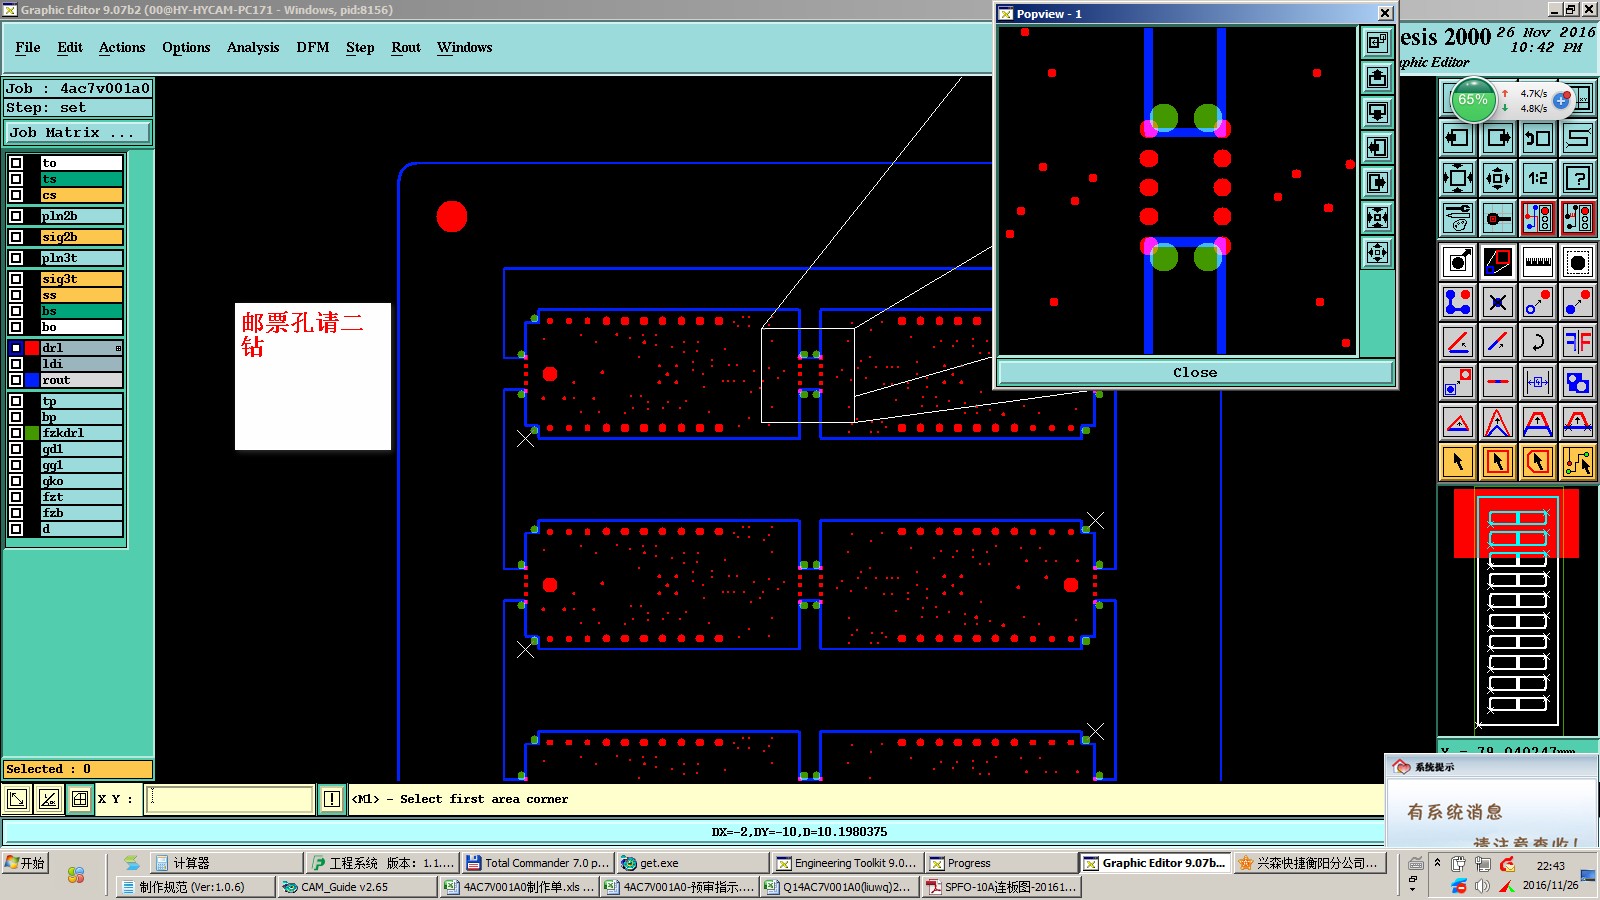Click the Popview zoomed preview area
This screenshot has width=1600, height=900.
(x=1177, y=191)
